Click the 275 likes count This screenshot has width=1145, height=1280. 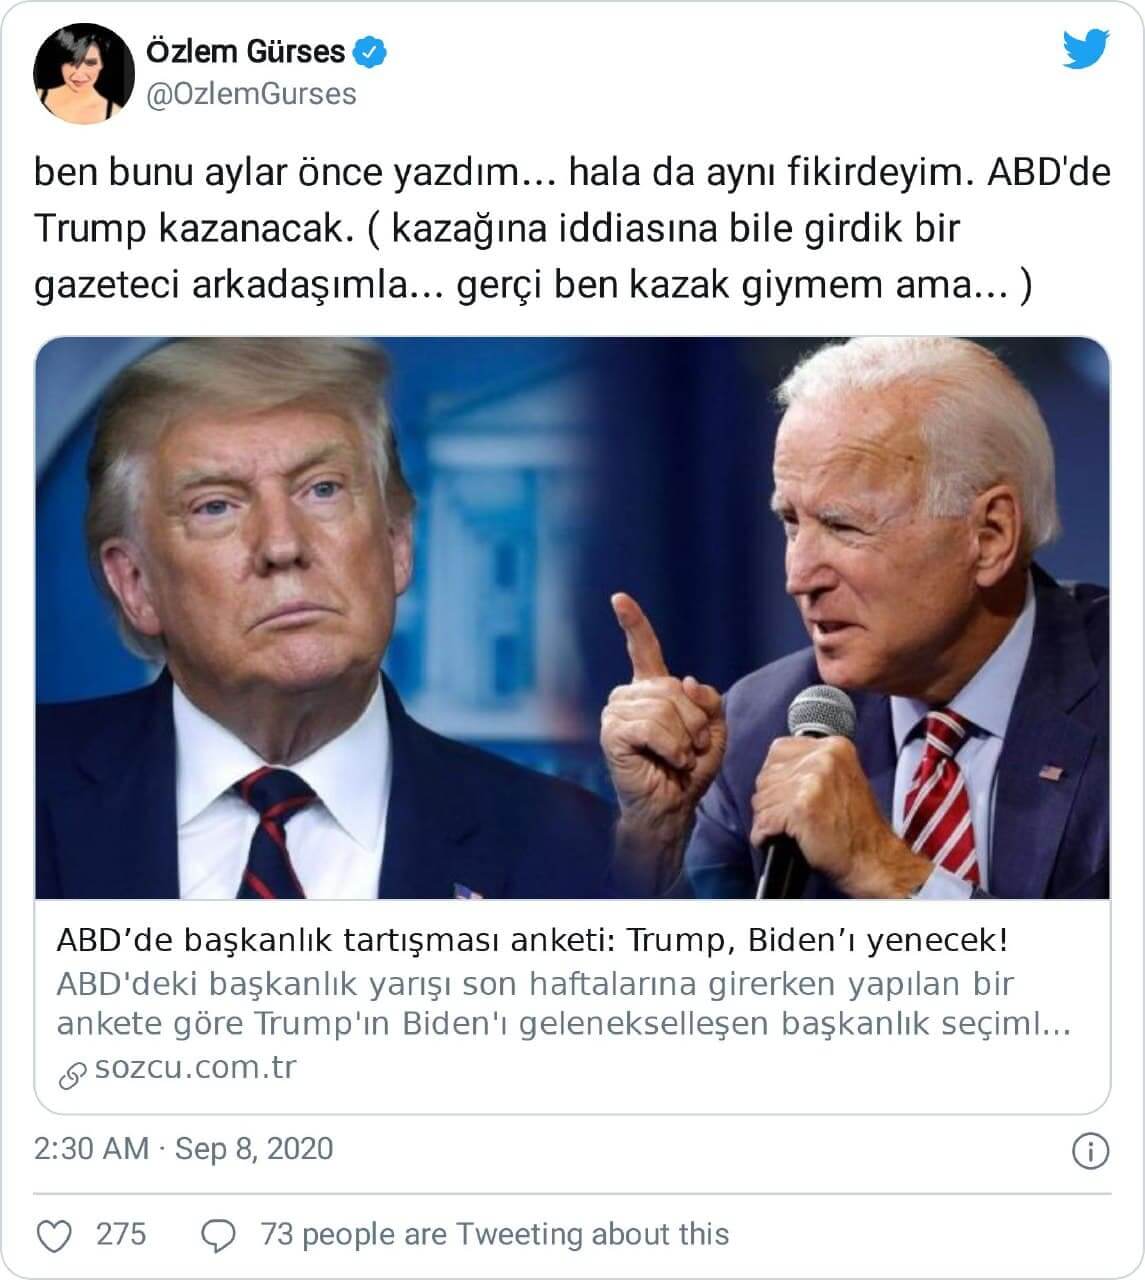point(121,1235)
